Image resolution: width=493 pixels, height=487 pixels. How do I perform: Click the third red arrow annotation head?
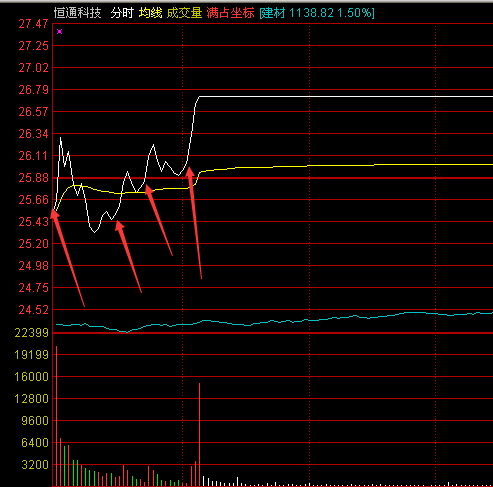pyautogui.click(x=148, y=189)
